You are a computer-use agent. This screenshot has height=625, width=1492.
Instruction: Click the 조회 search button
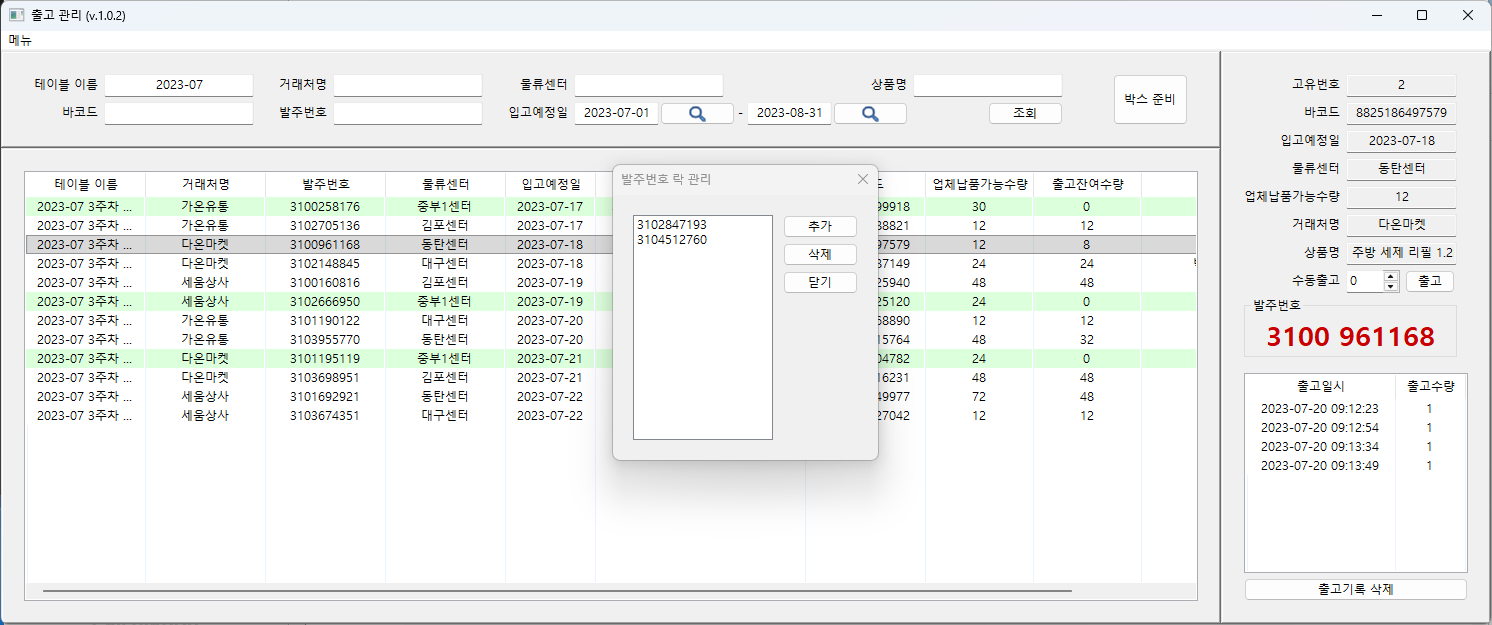tap(1025, 114)
